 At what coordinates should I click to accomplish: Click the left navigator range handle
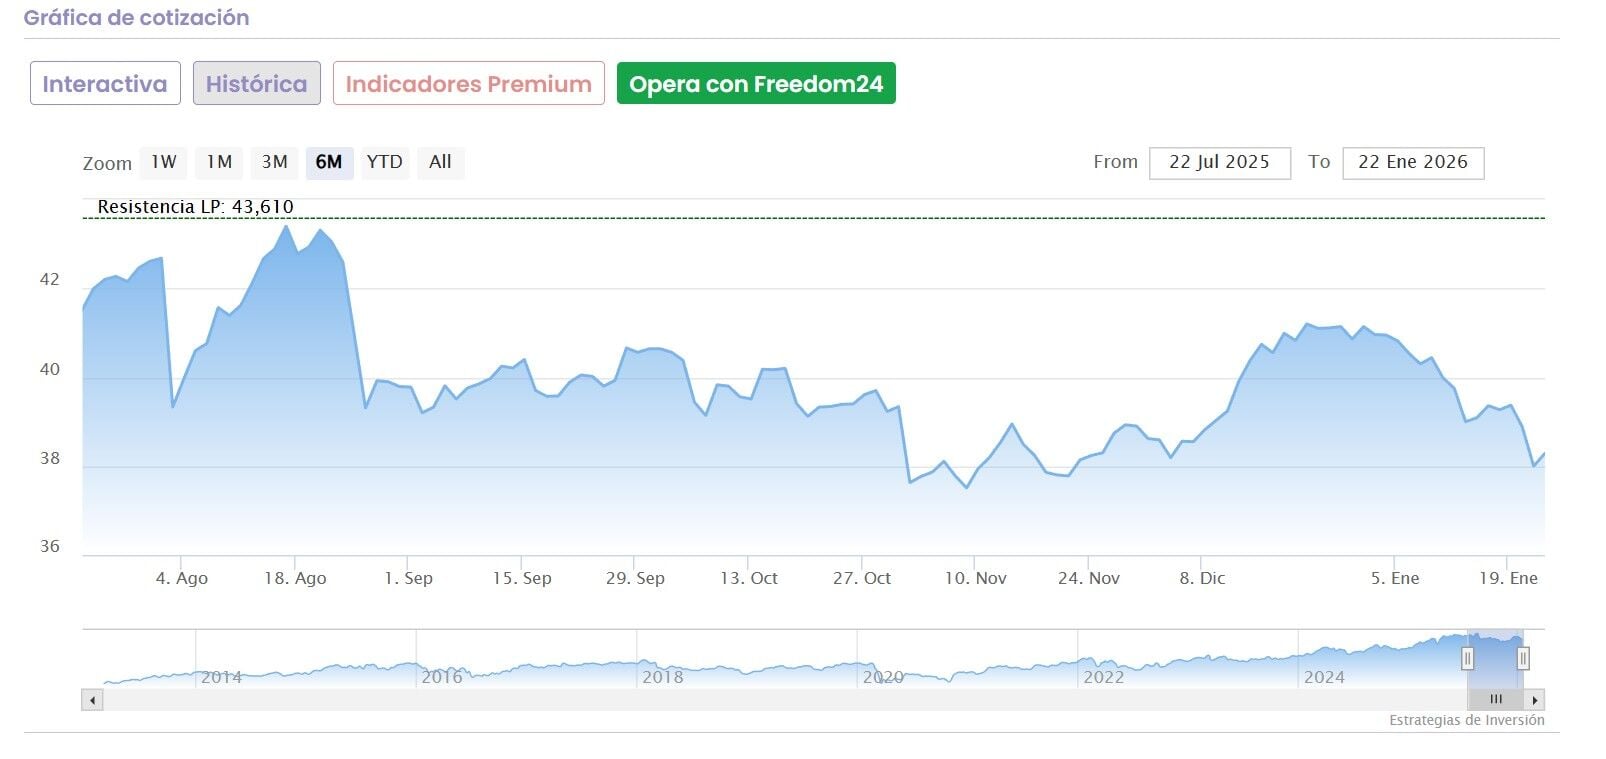1468,658
